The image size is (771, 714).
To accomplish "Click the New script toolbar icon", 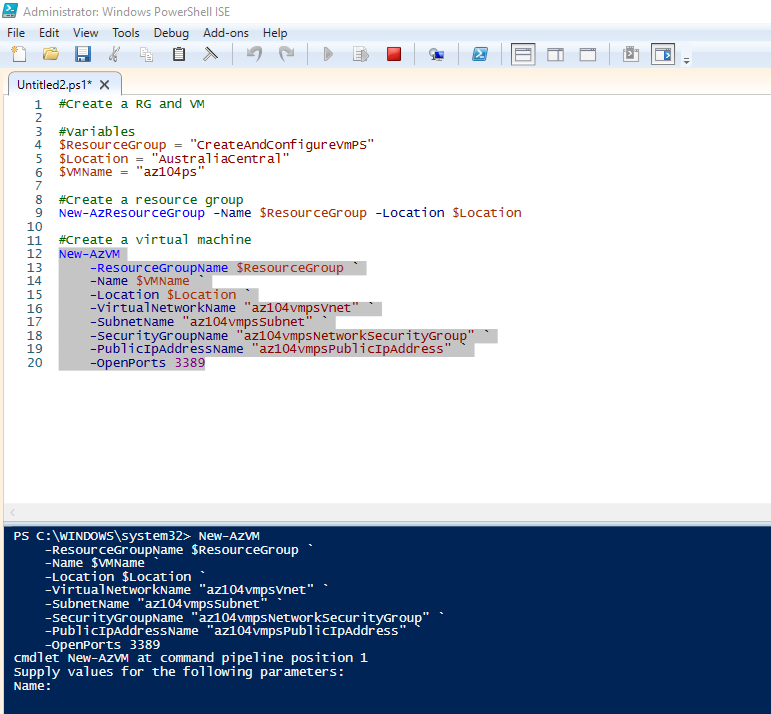I will pyautogui.click(x=18, y=54).
